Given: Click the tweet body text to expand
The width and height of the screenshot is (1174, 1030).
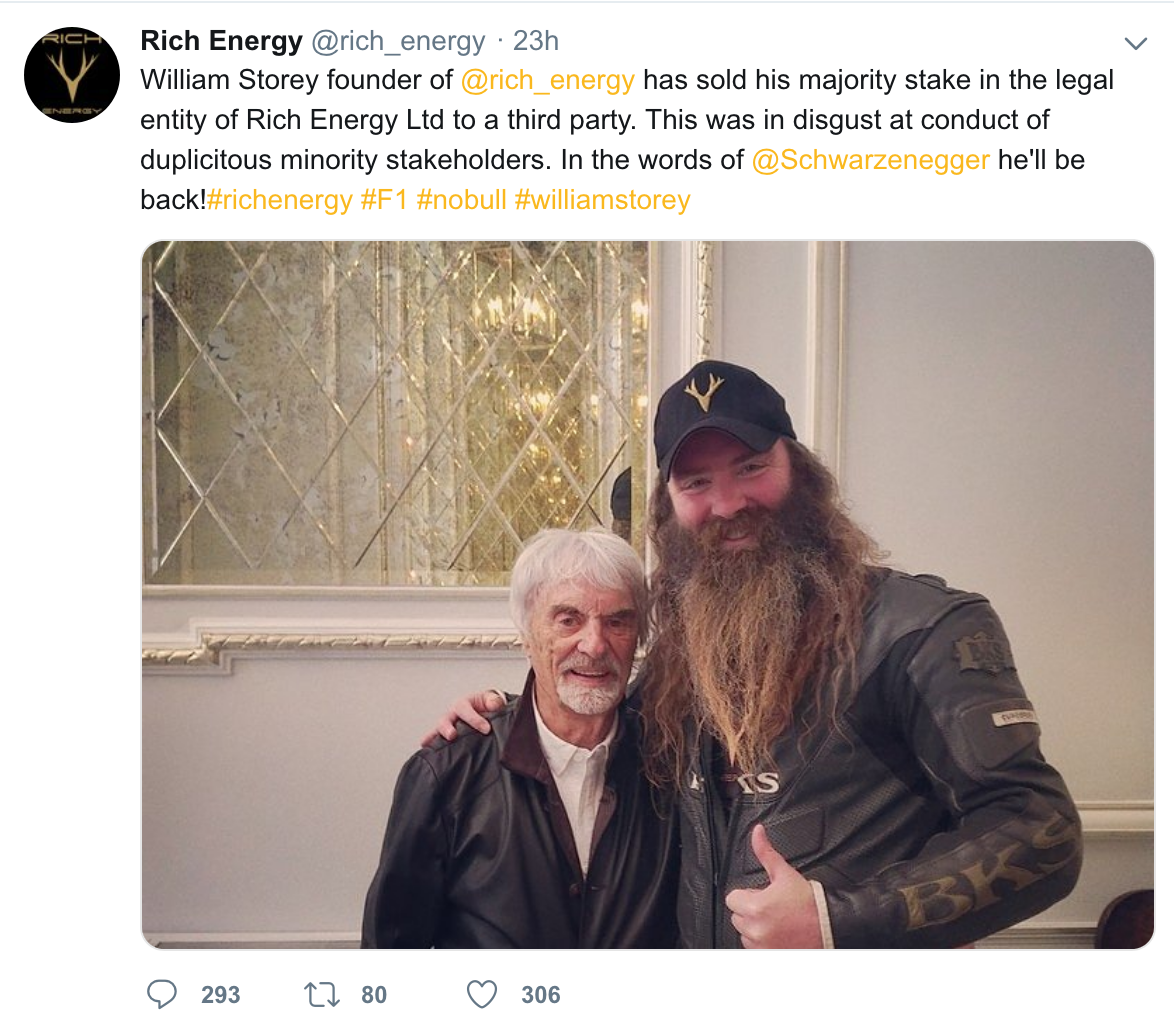Looking at the screenshot, I should (627, 140).
